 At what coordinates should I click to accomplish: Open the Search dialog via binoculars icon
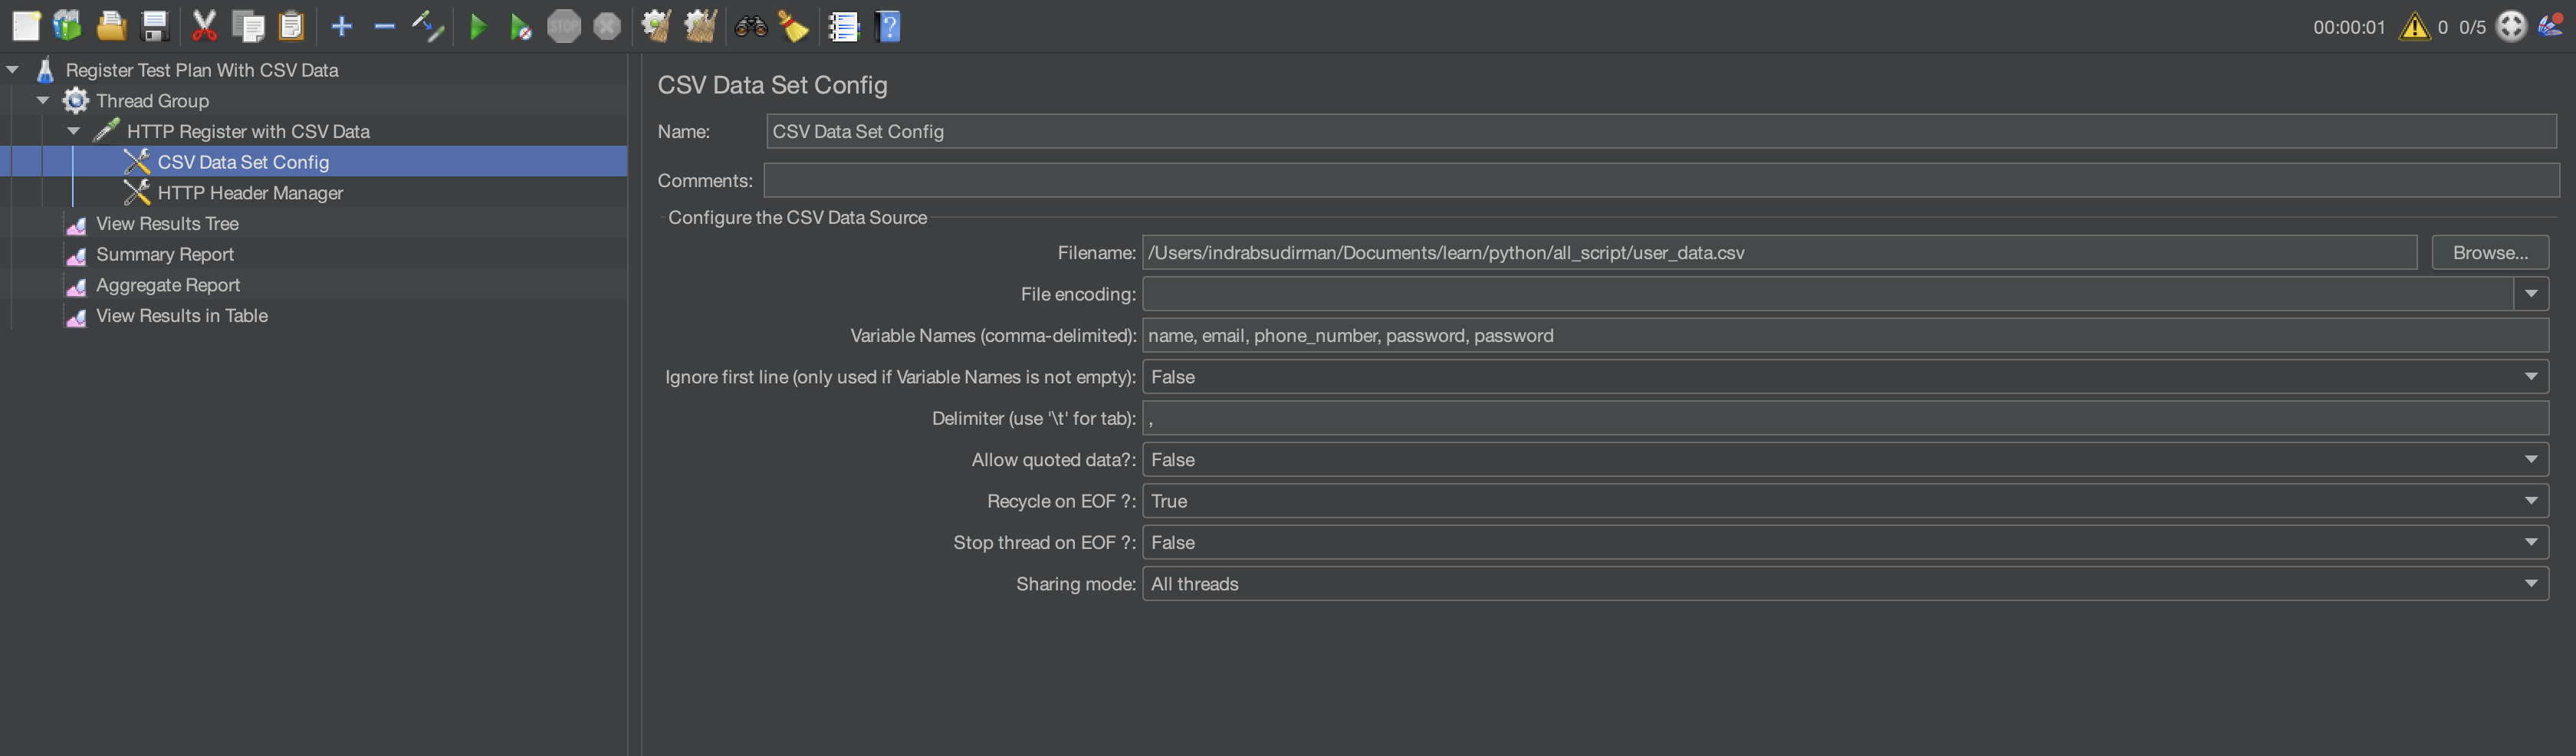point(750,26)
